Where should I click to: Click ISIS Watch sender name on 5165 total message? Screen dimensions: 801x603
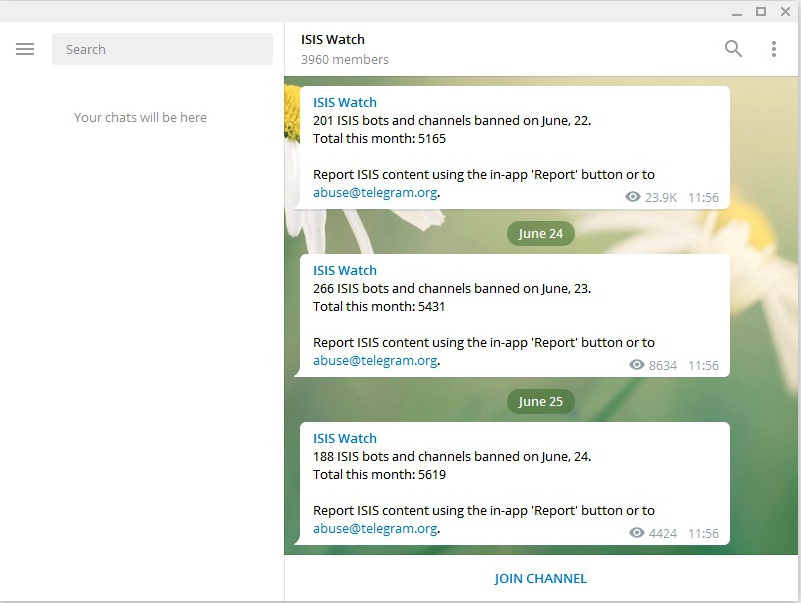point(345,102)
